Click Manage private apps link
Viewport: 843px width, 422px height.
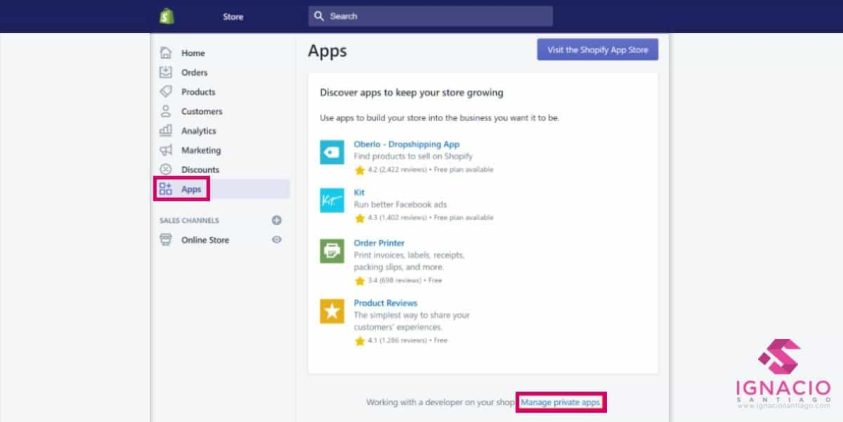tap(560, 402)
